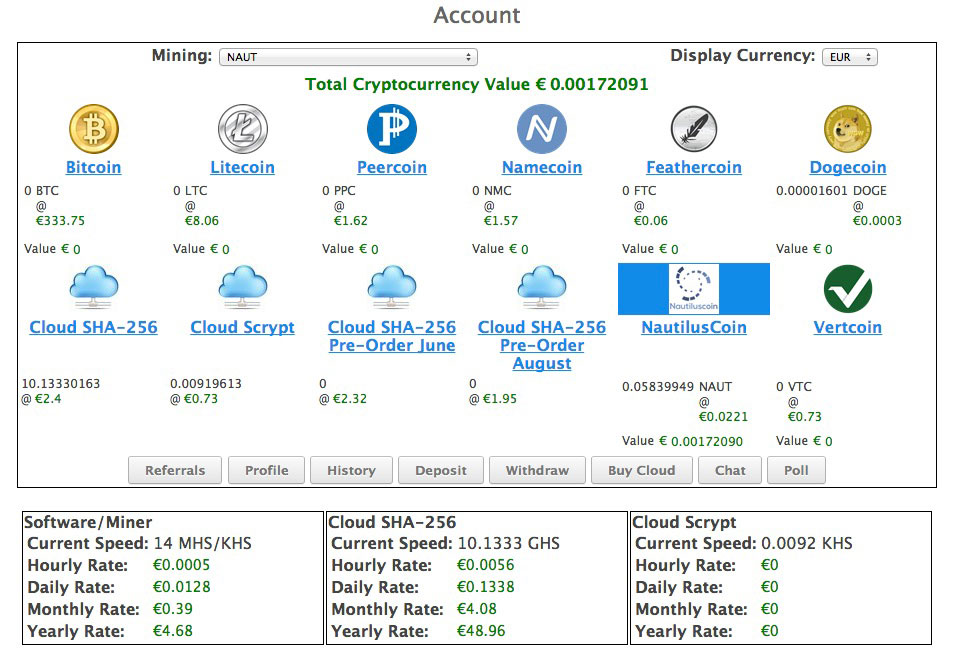Click the cloud icon above Pre-Order August
The image size is (955, 660).
(x=541, y=287)
